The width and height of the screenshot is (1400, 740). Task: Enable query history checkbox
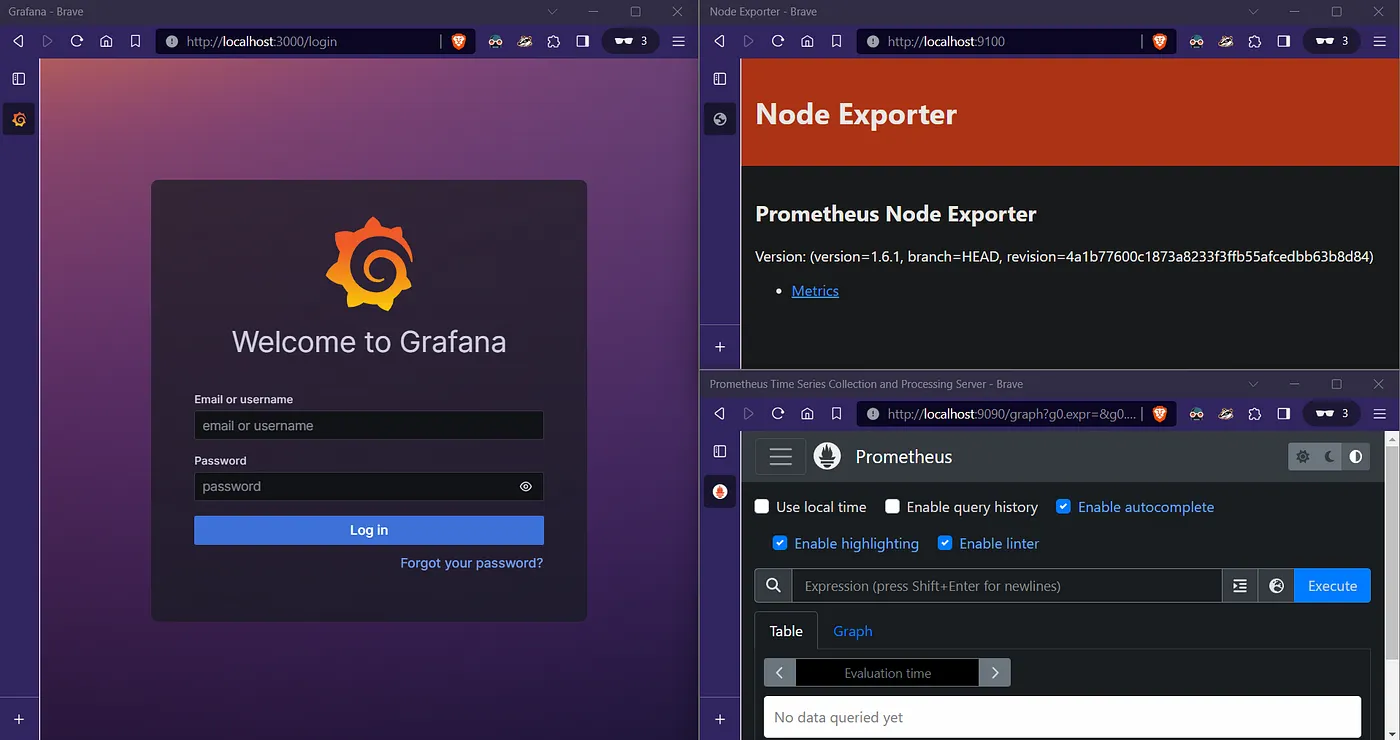point(893,507)
